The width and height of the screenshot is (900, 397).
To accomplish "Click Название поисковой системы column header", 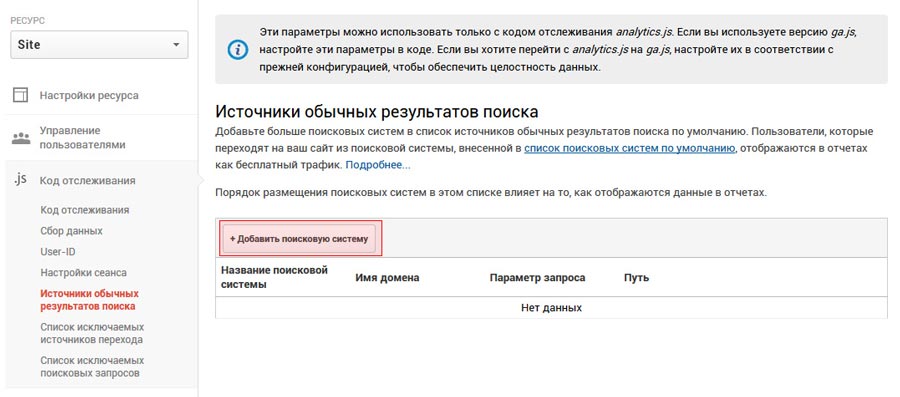I will 274,277.
